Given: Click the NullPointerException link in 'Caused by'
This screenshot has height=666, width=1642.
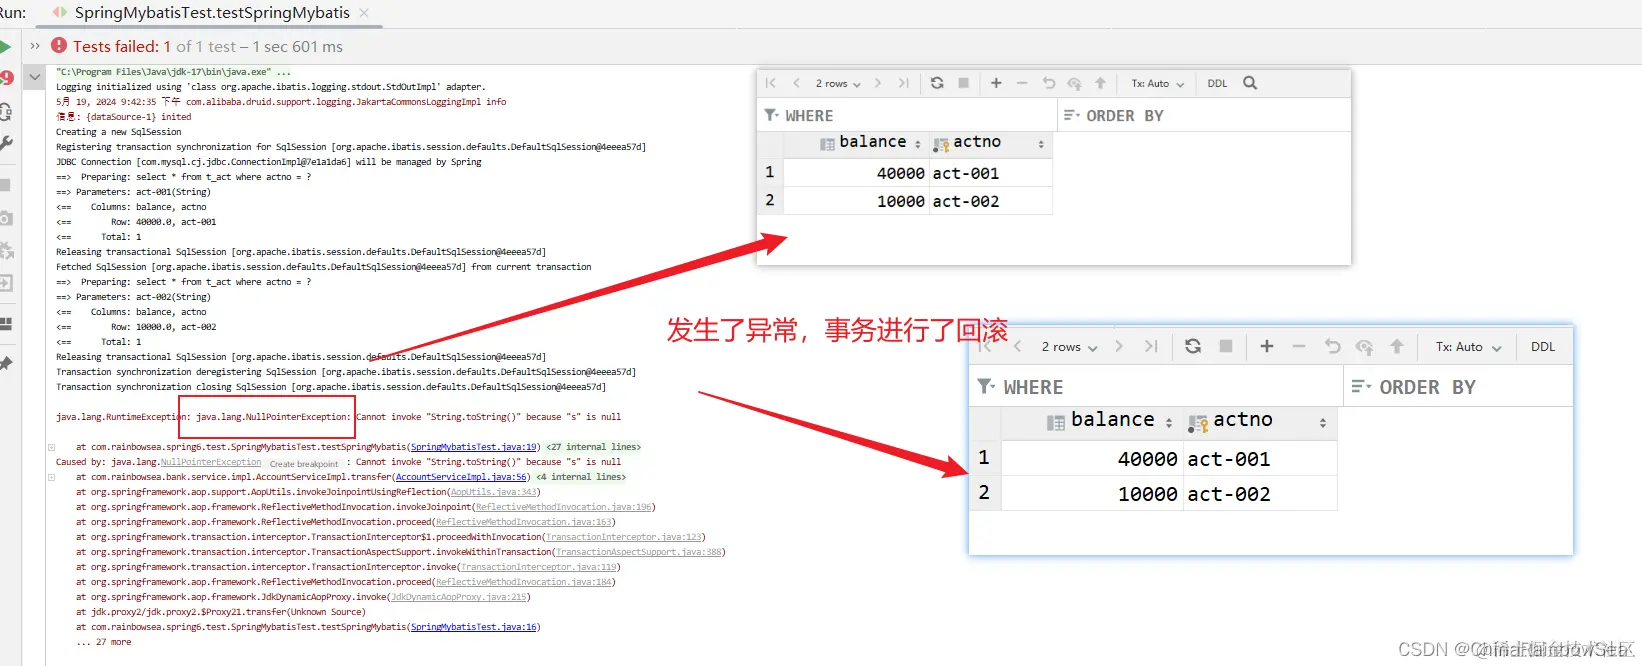Looking at the screenshot, I should pos(211,462).
